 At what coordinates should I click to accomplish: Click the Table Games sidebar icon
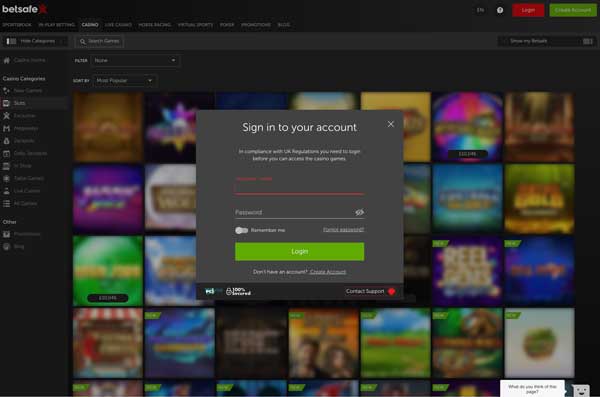click(6, 178)
